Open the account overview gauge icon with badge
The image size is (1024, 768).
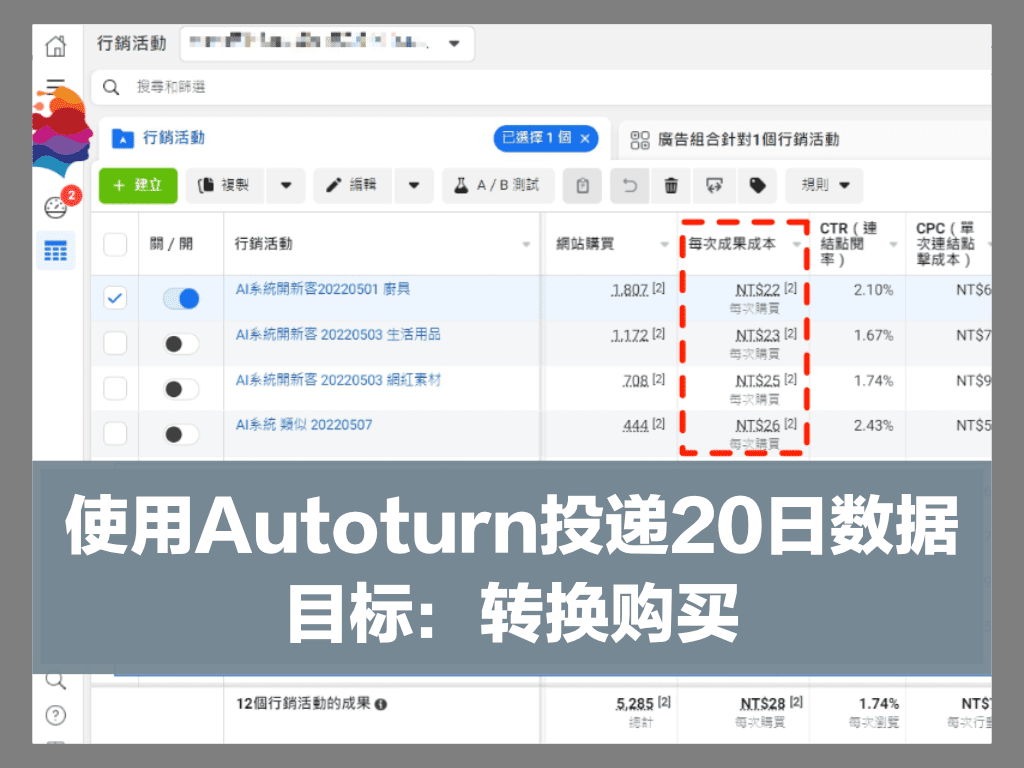coord(56,207)
